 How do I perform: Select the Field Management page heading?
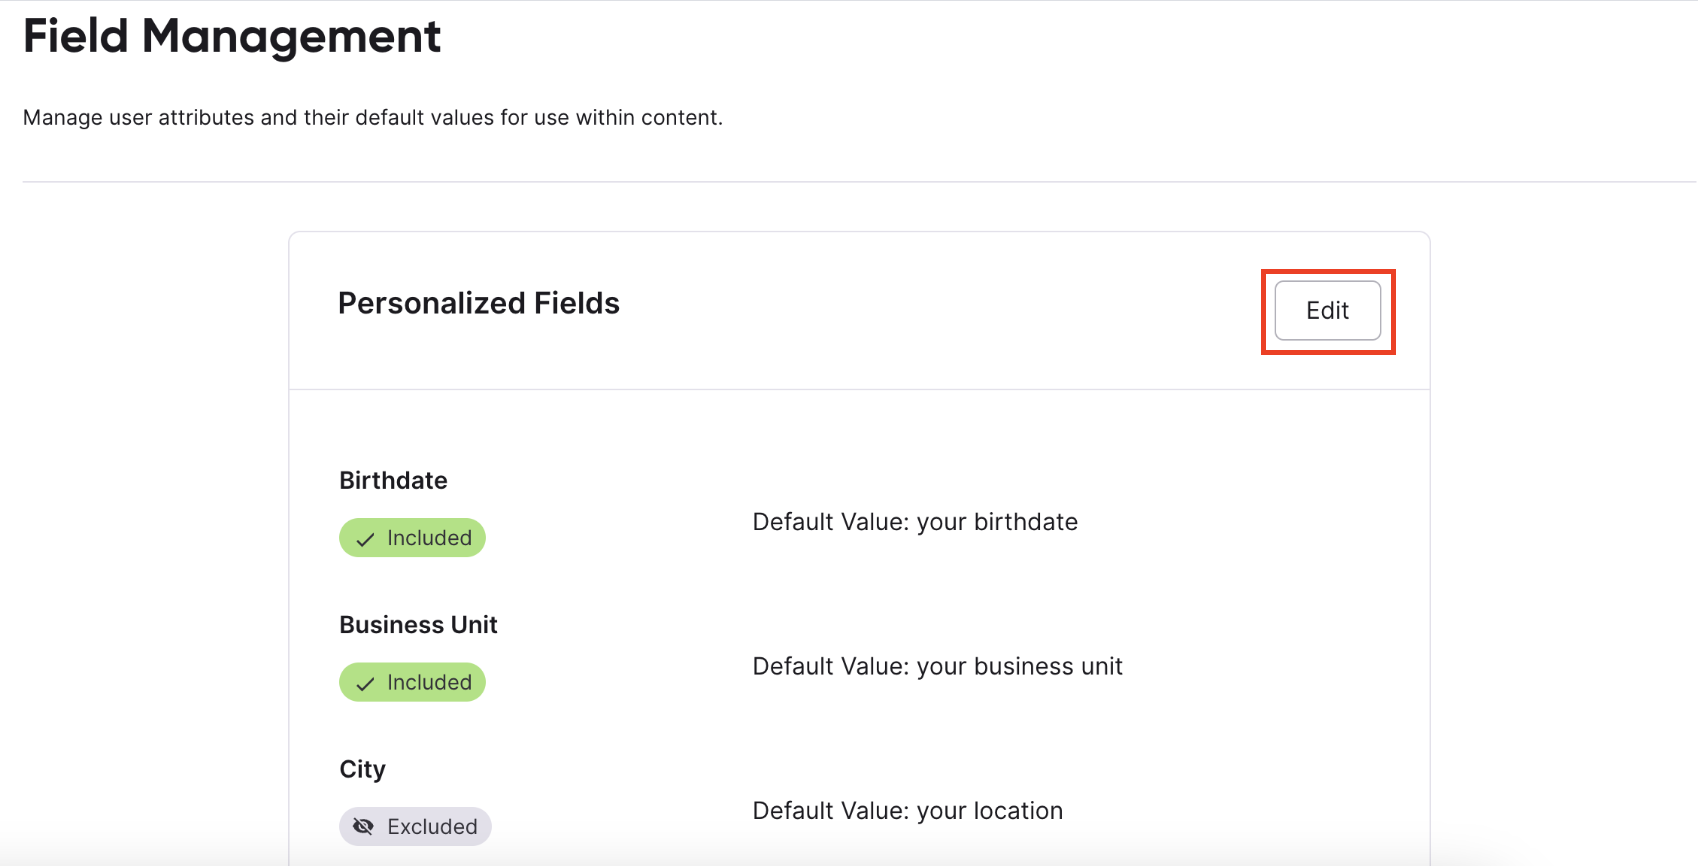pos(232,37)
